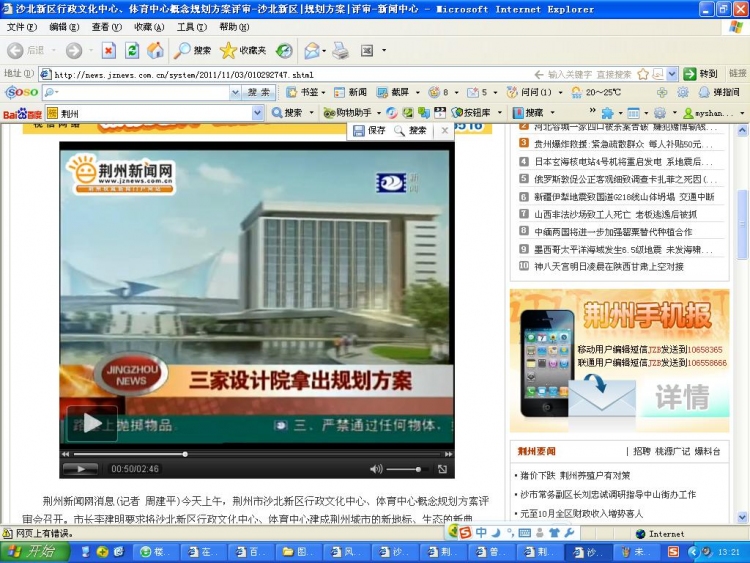Click the SOSO toolbar settings gear

click(683, 92)
